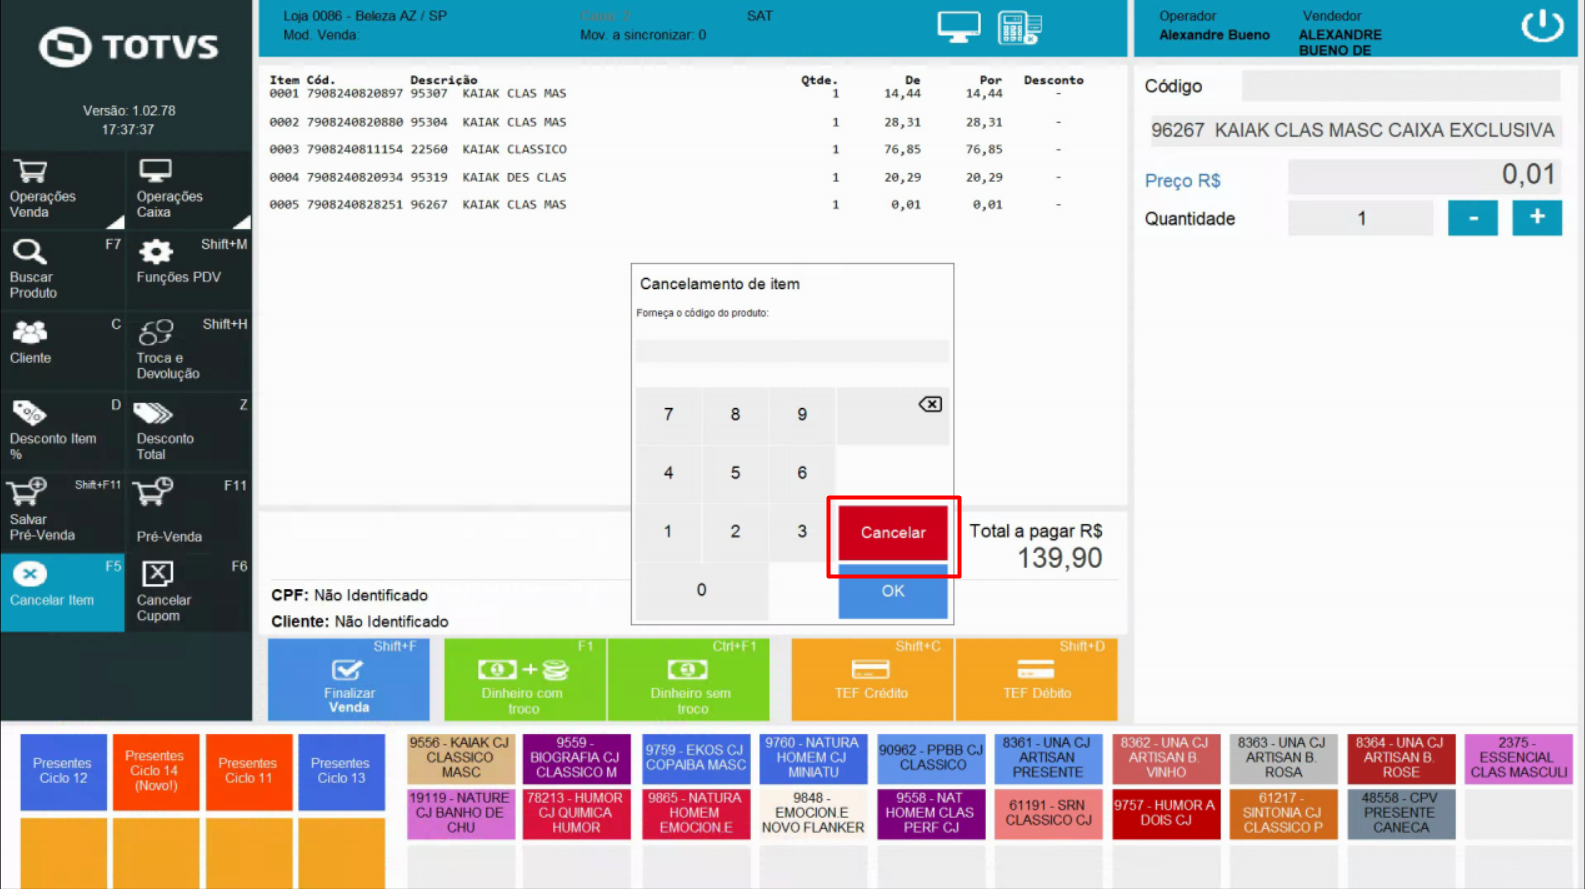Click Buscar Produto magnifier icon
Screen dimensions: 1585x889
point(29,251)
